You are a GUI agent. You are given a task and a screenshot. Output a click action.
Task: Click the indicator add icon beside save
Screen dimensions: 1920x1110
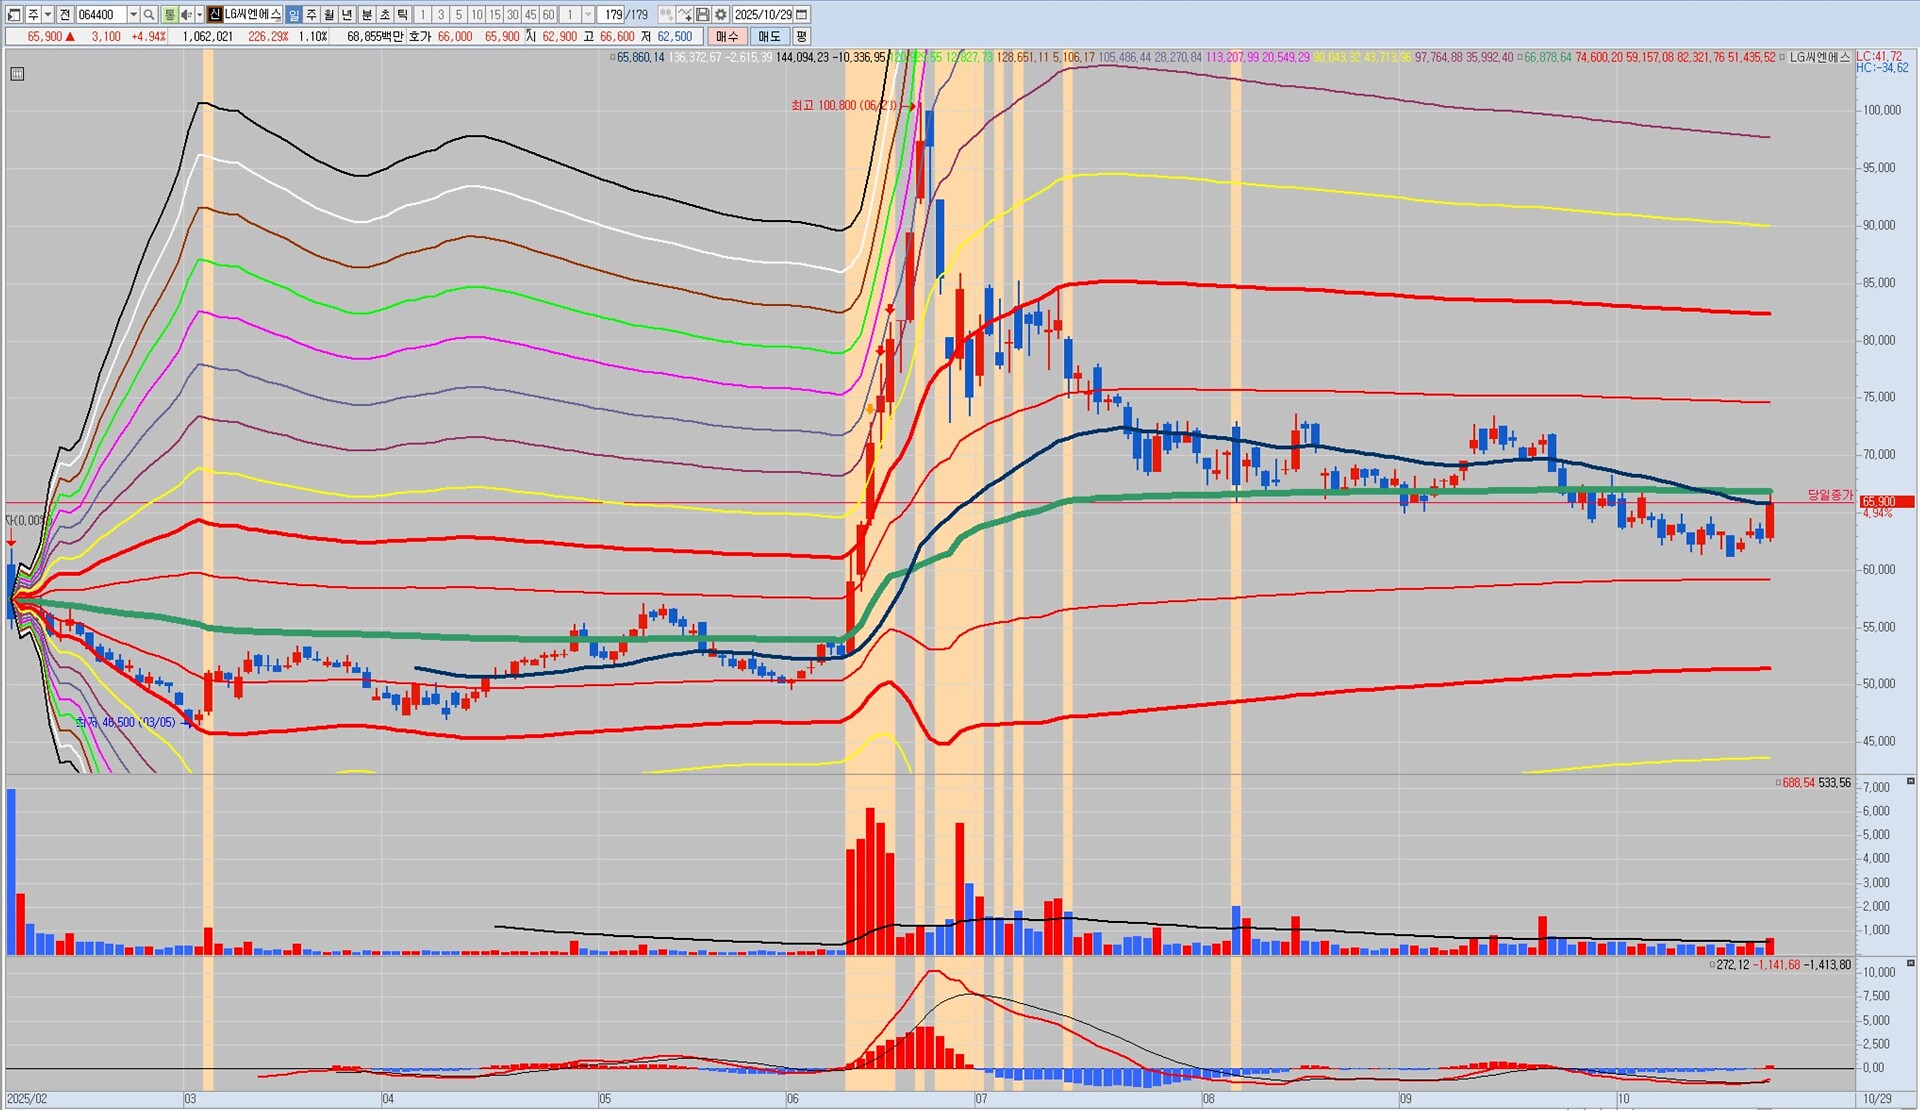(x=685, y=15)
